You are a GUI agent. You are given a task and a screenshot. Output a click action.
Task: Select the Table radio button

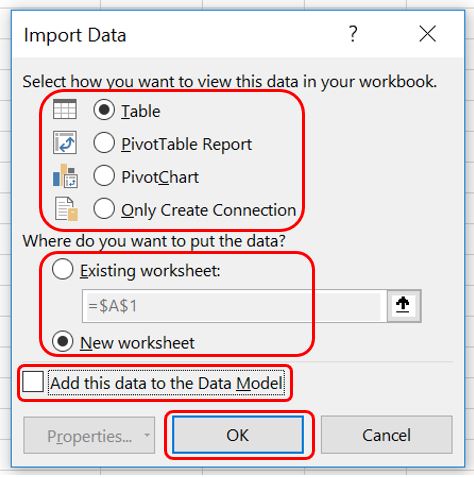(104, 110)
